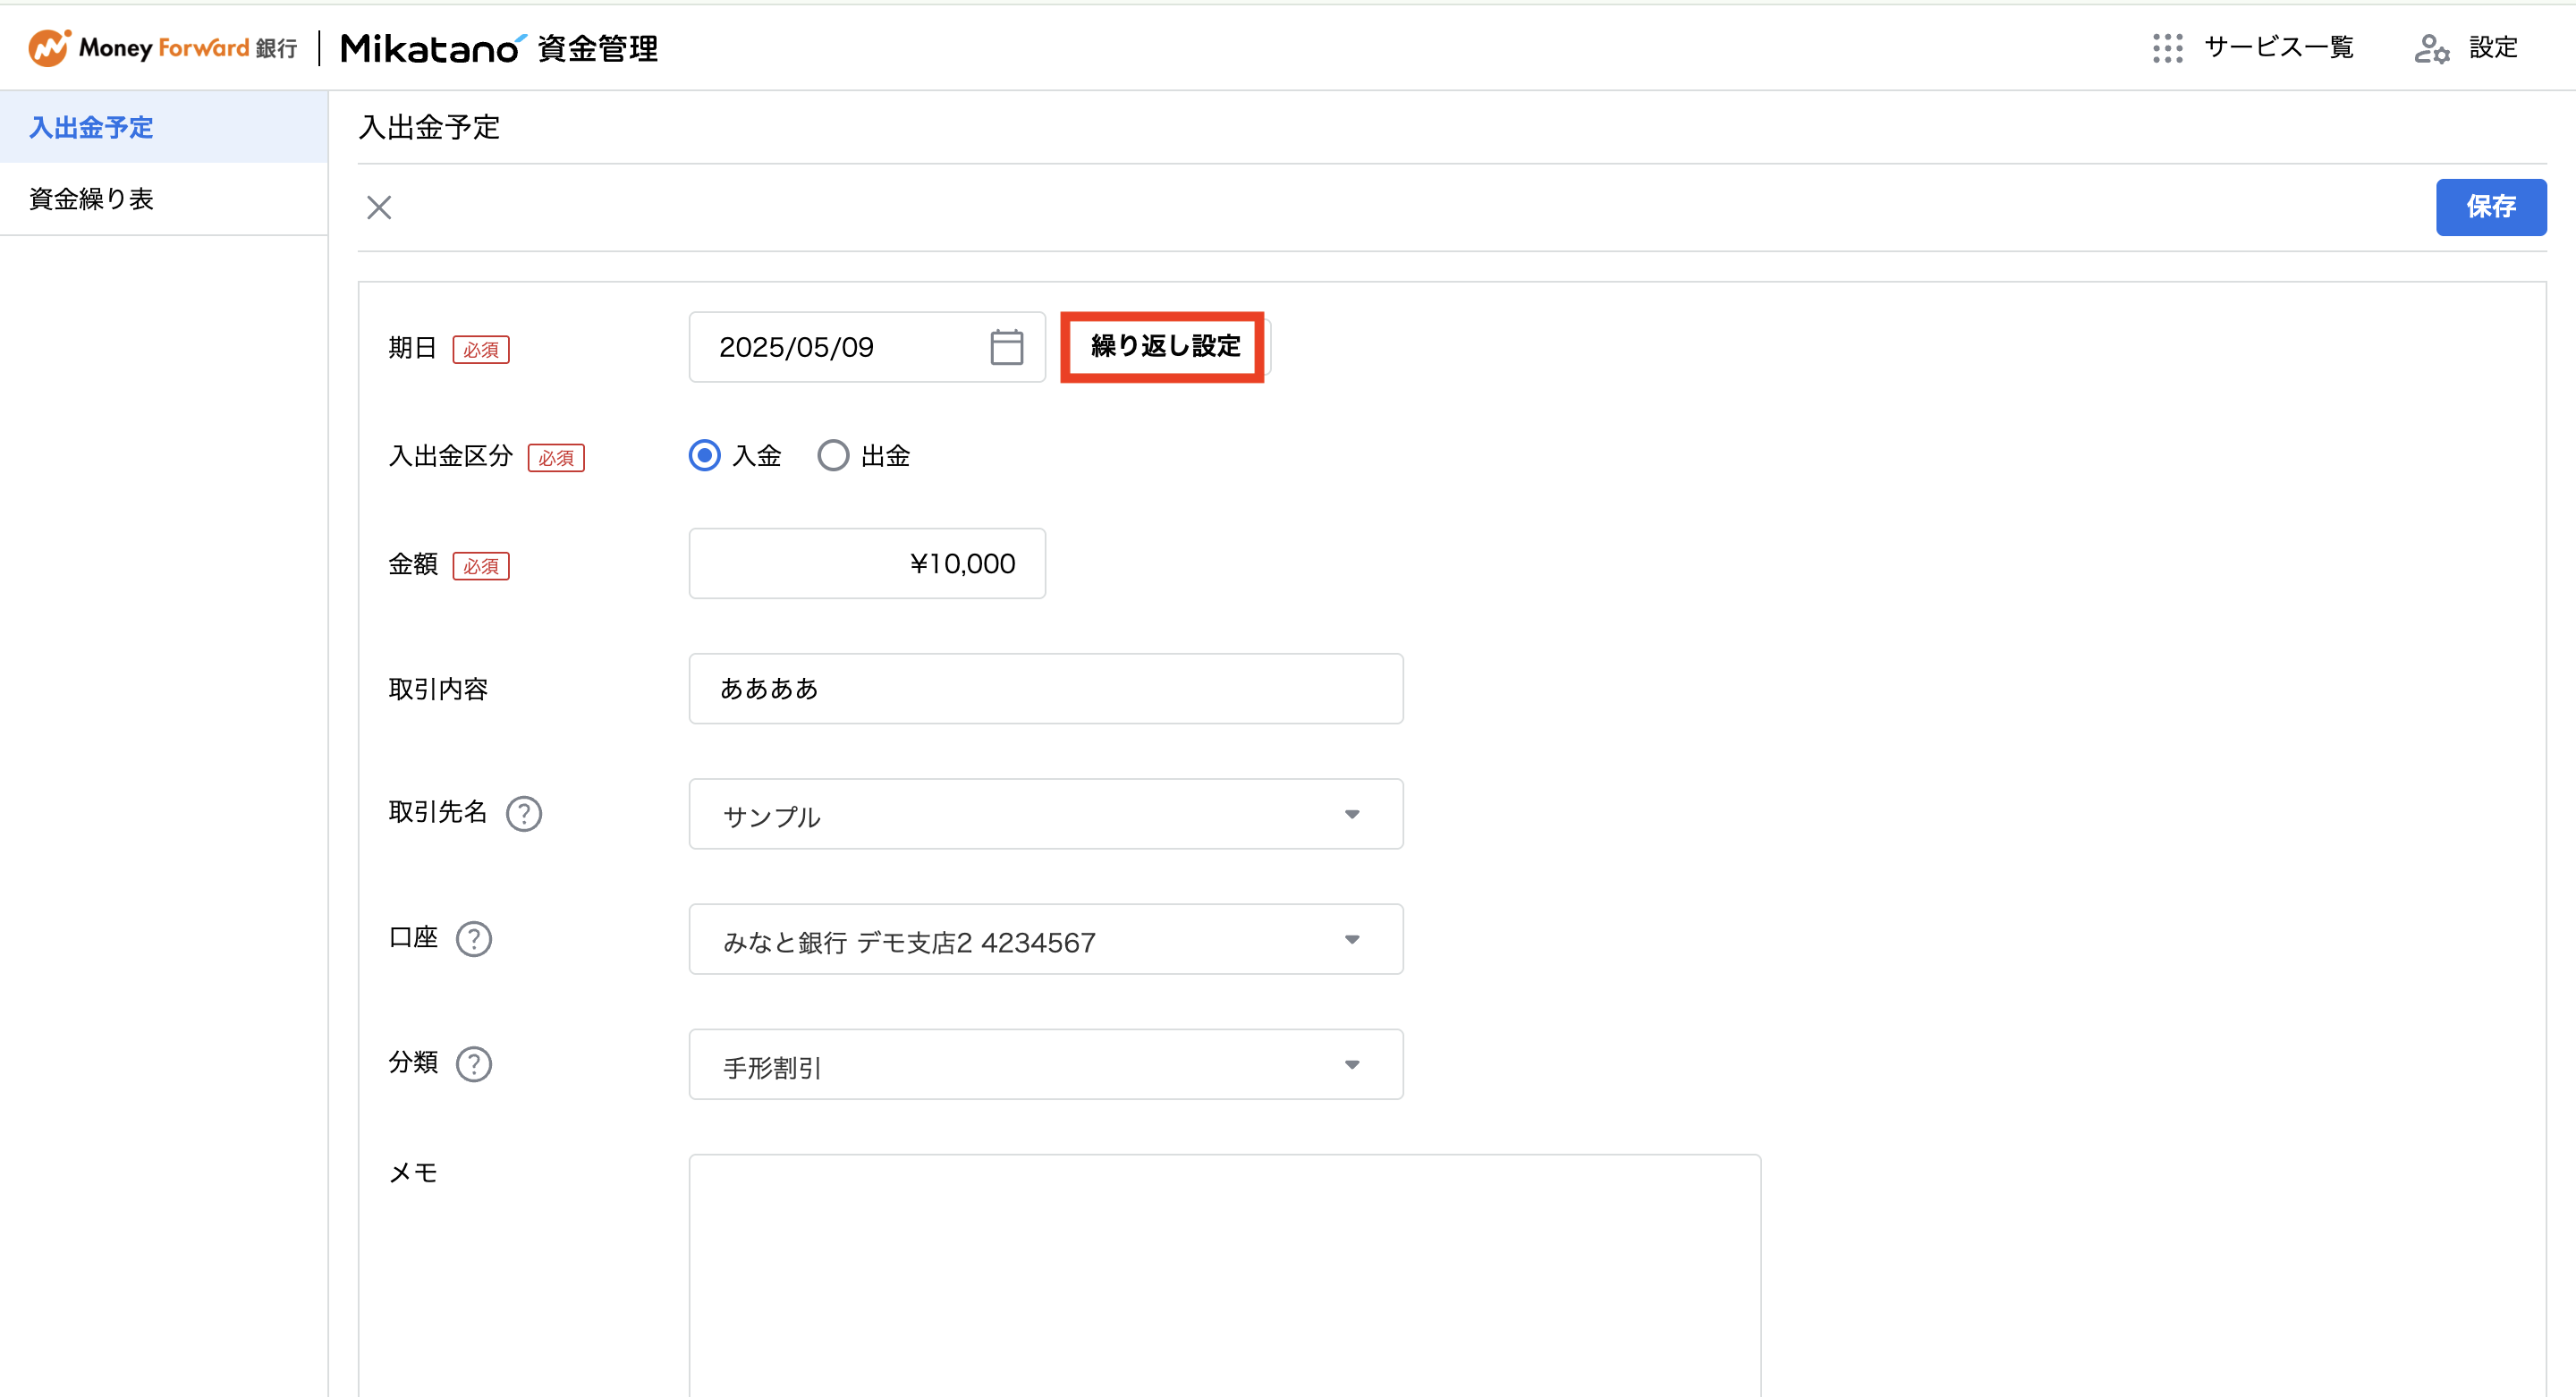Expand the 取引先名 サンプル dropdown
The image size is (2576, 1397).
coord(1046,814)
